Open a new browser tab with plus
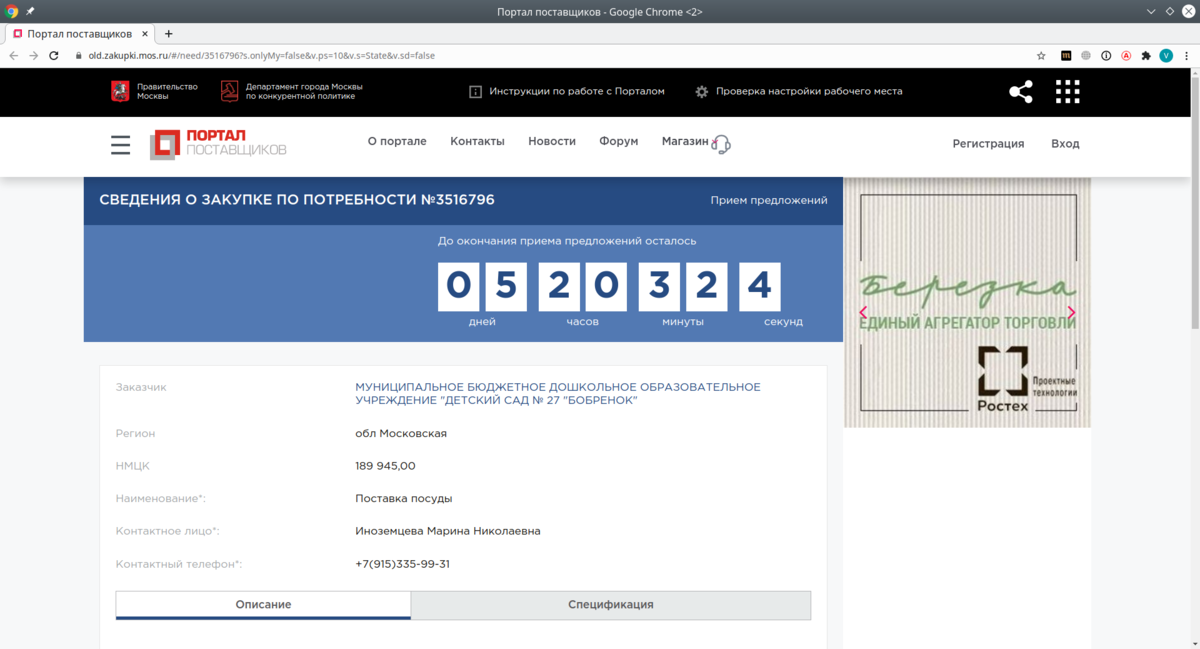The image size is (1200, 649). pyautogui.click(x=169, y=34)
